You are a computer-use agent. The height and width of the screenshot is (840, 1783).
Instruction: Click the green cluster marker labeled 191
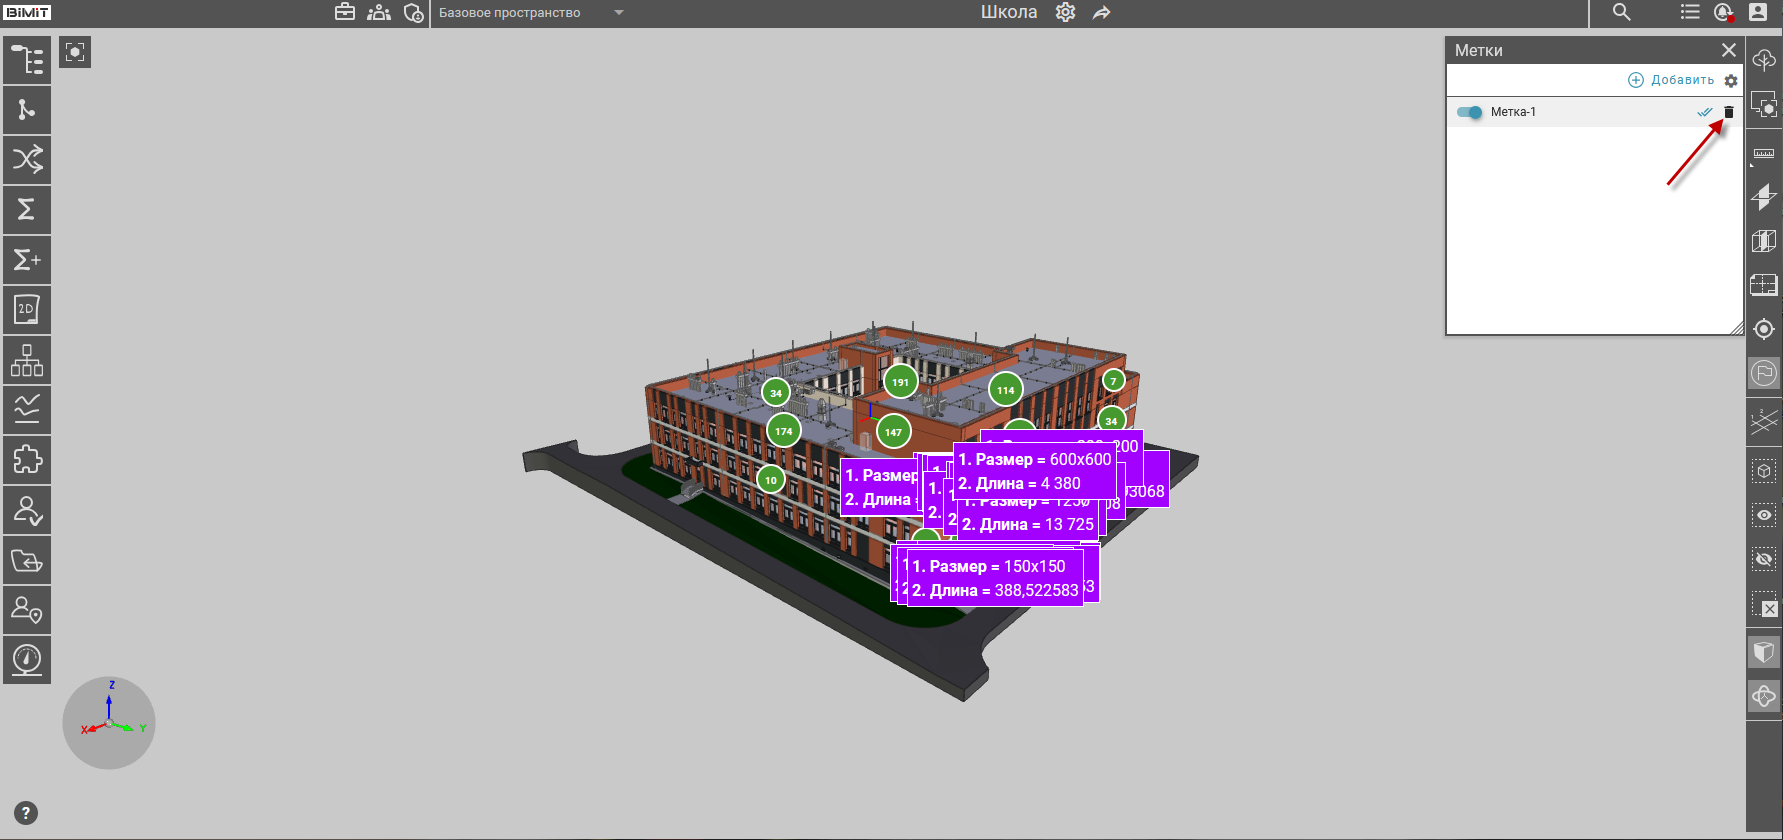[x=900, y=382]
